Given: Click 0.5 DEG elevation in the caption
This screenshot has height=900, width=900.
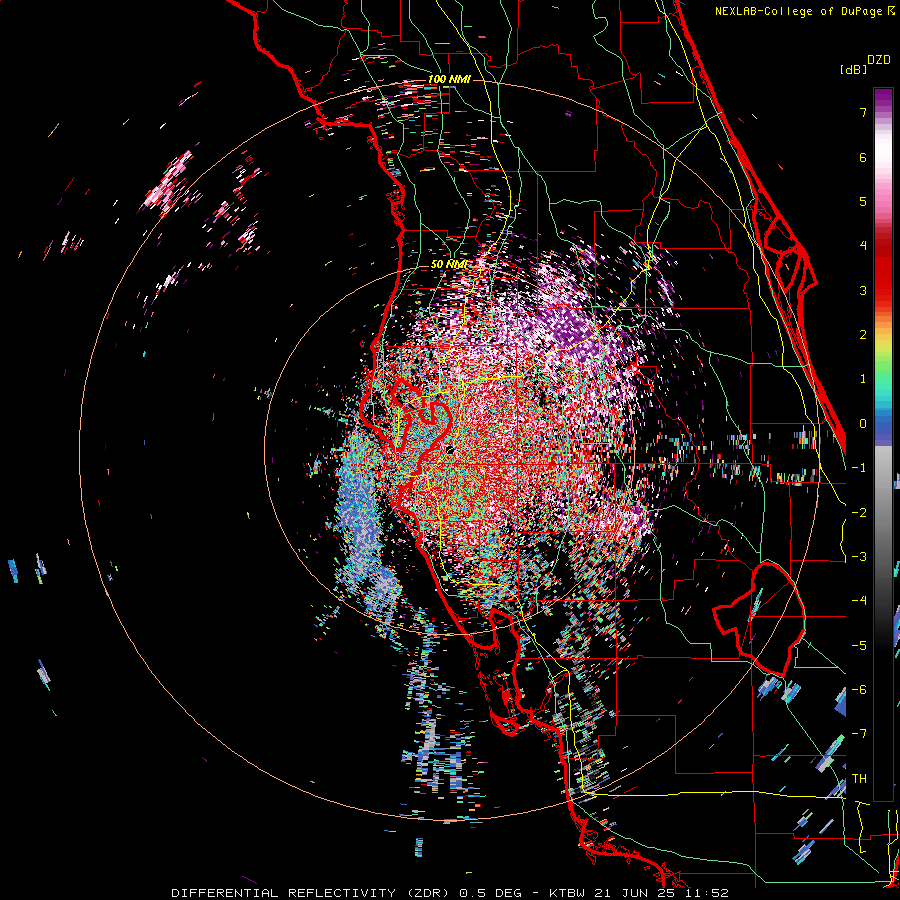Looking at the screenshot, I should click(x=491, y=893).
